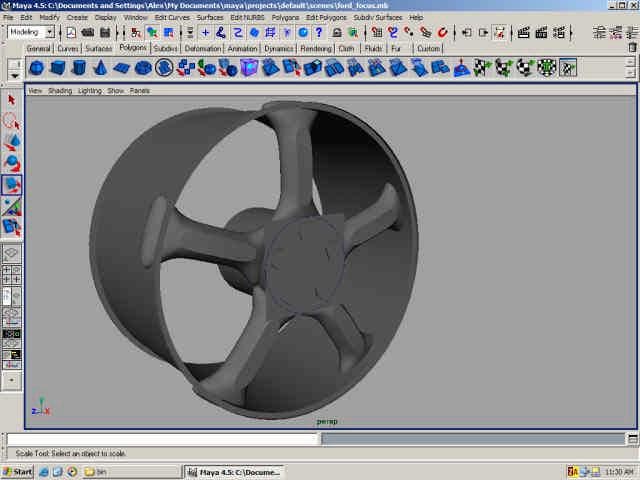Click the shelf trash can icon
This screenshot has width=640, height=480.
(631, 47)
